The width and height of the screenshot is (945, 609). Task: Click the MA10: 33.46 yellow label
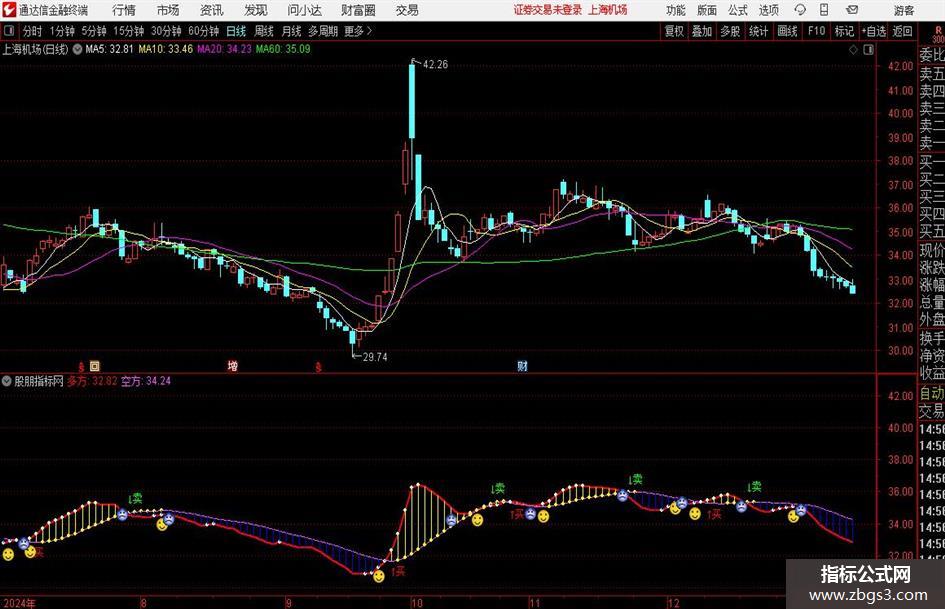click(166, 49)
